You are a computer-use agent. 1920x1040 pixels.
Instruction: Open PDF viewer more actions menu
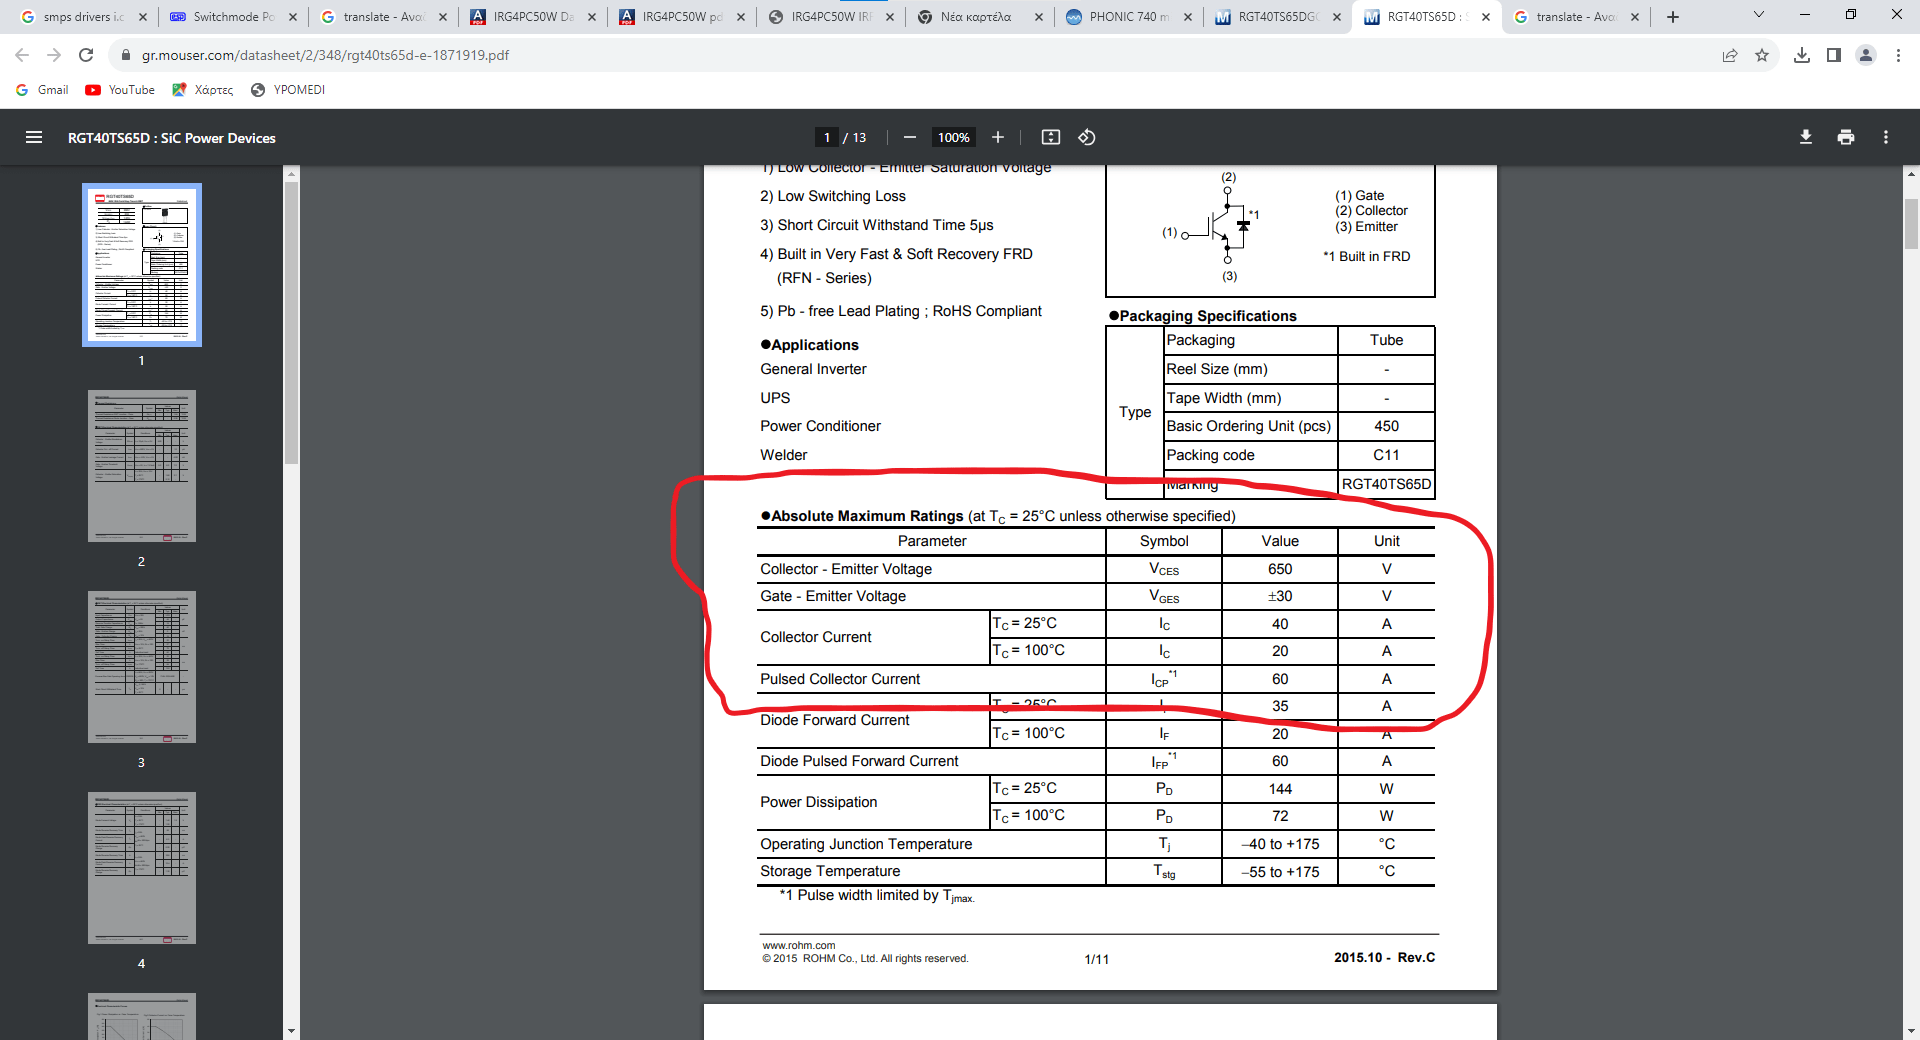coord(1886,137)
